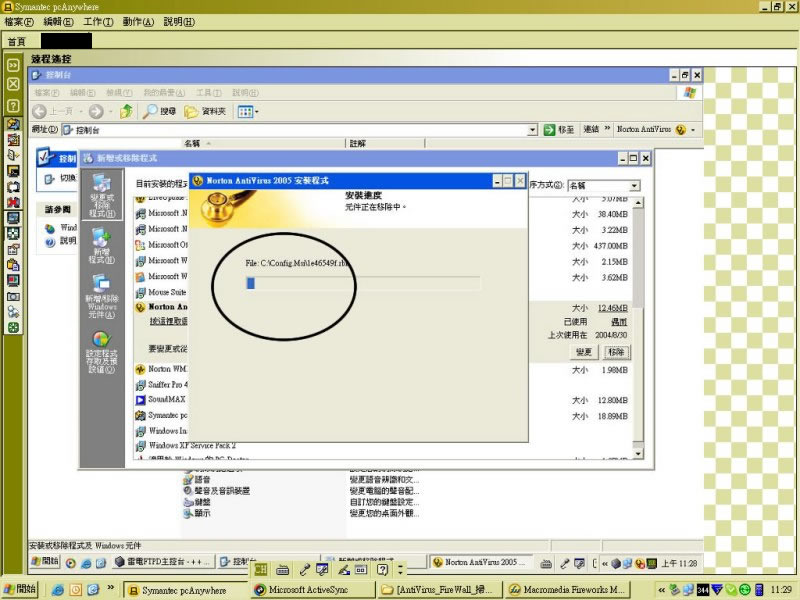800x600 pixels.
Task: Open help via the ? sidebar icon
Action: pyautogui.click(x=13, y=106)
